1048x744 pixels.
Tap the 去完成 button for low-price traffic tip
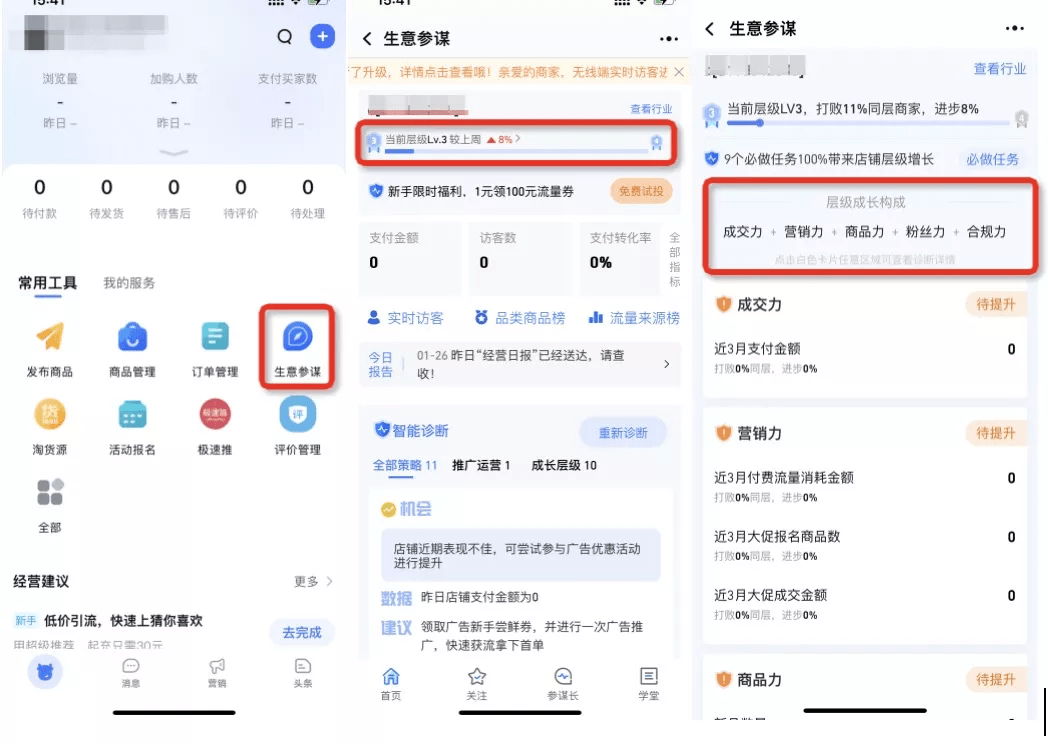tap(302, 633)
